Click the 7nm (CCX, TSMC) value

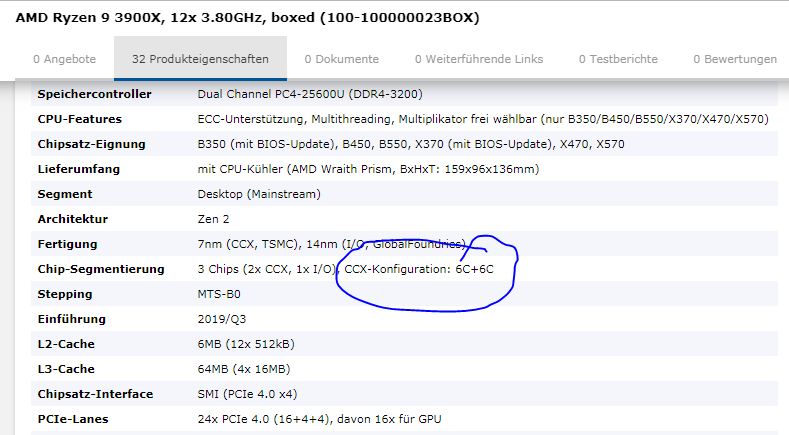pyautogui.click(x=332, y=244)
